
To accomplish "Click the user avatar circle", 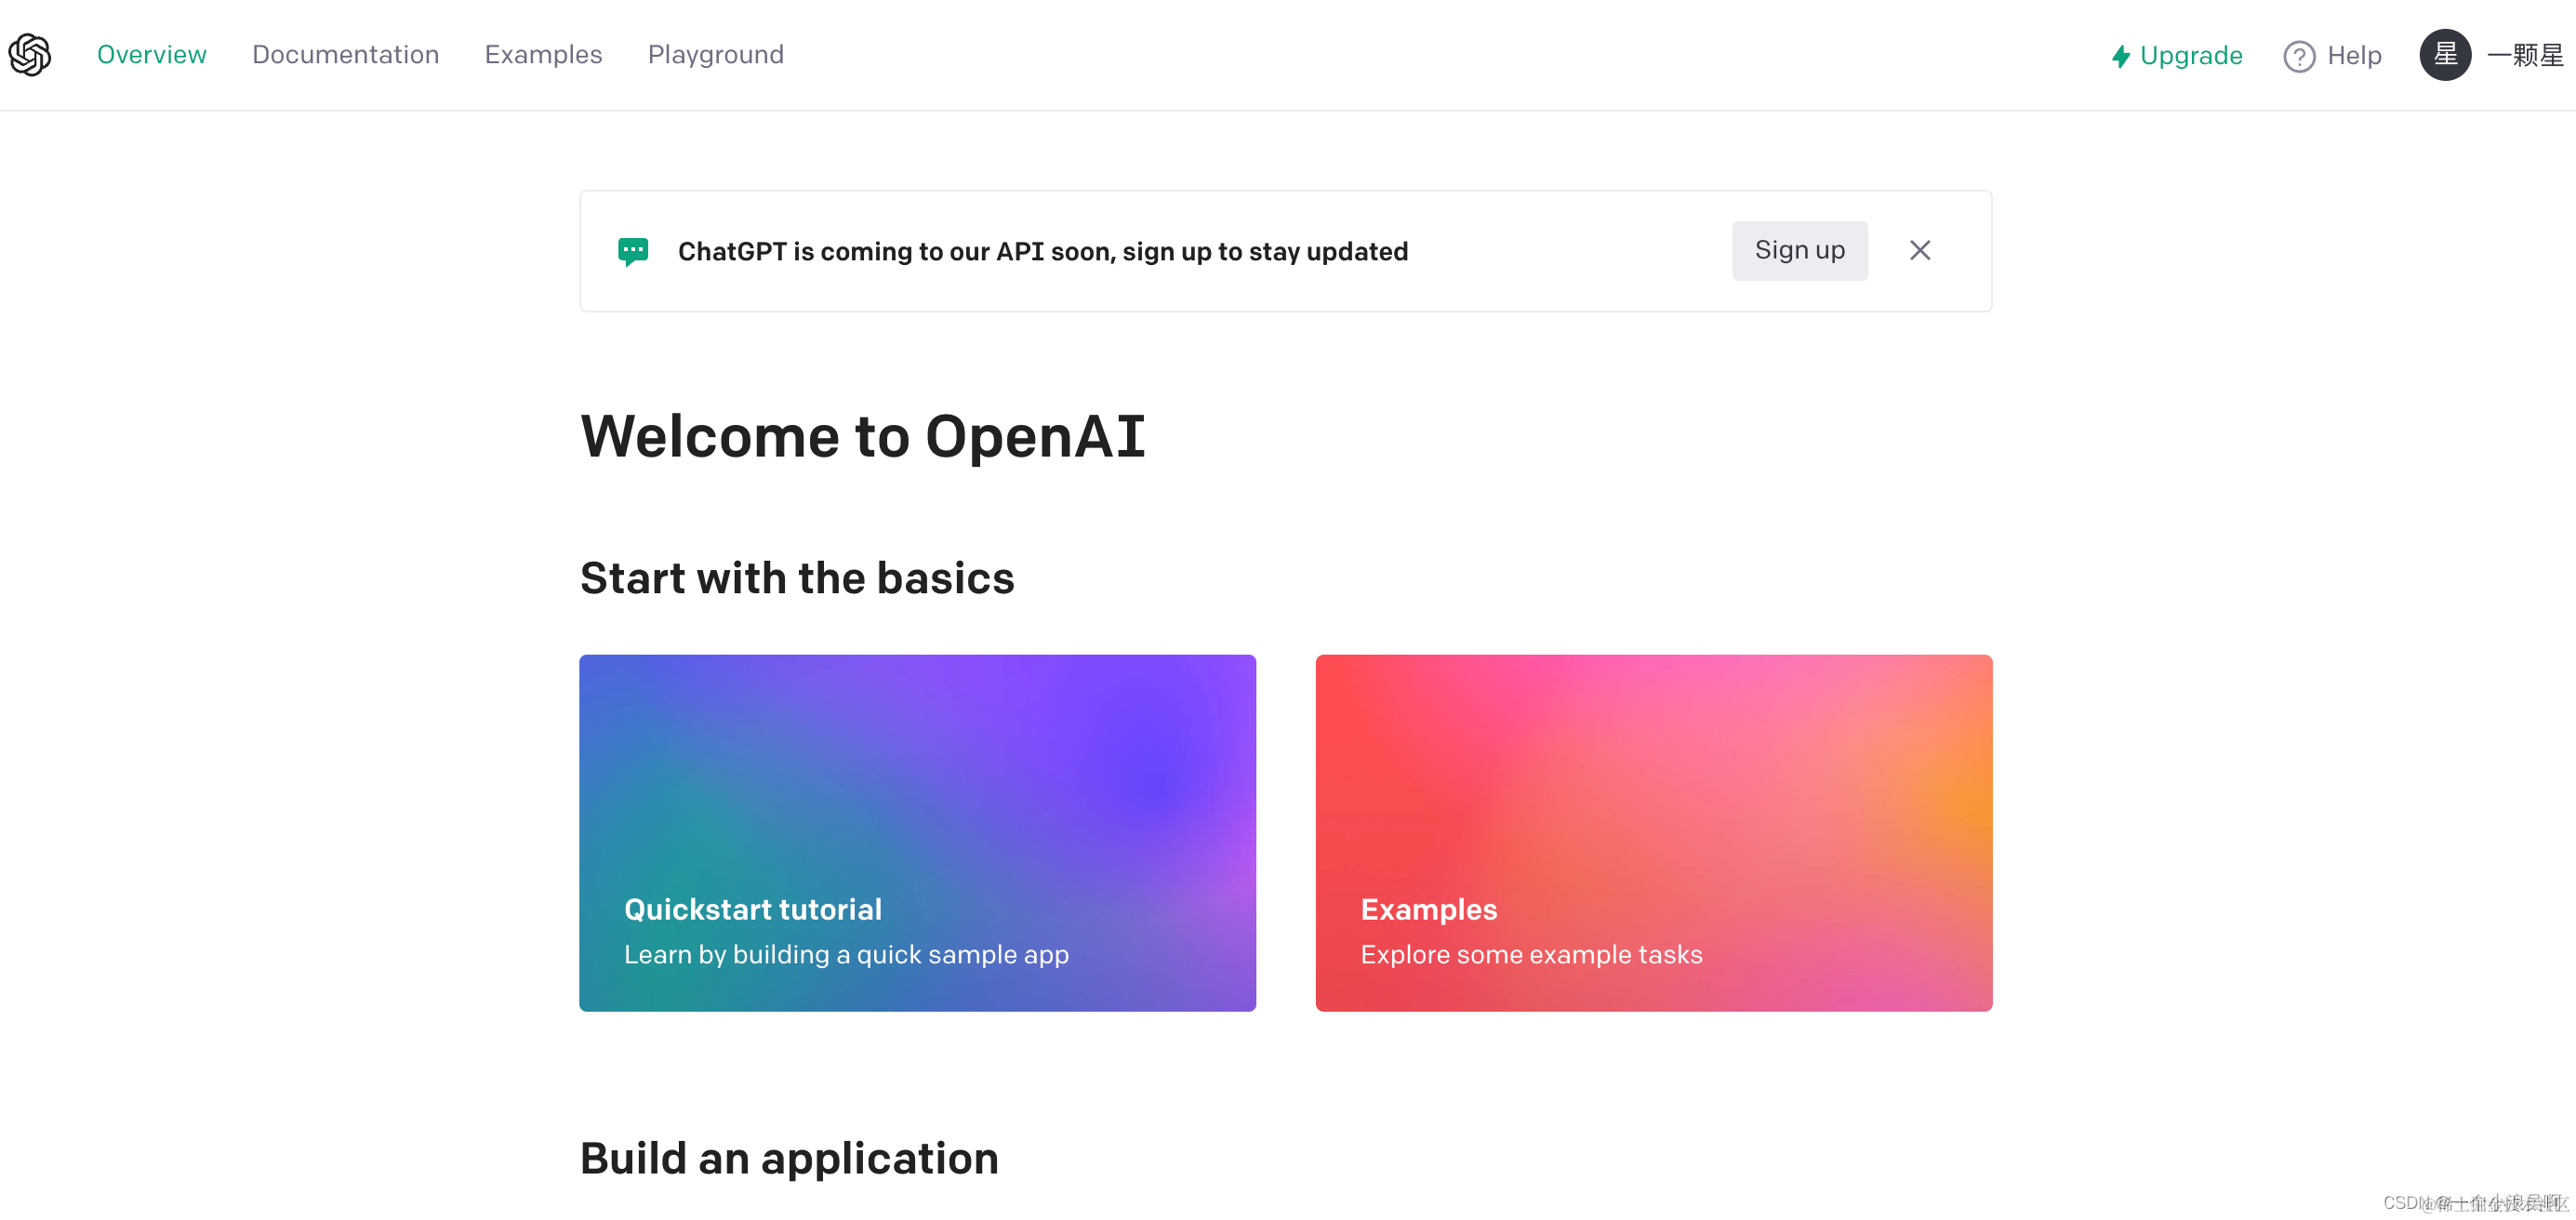I will pyautogui.click(x=2444, y=55).
